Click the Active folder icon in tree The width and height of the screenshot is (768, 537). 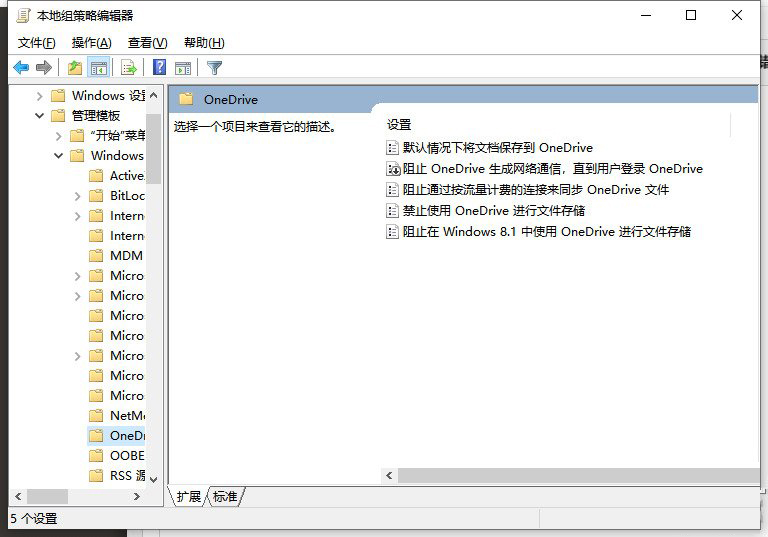coord(96,175)
